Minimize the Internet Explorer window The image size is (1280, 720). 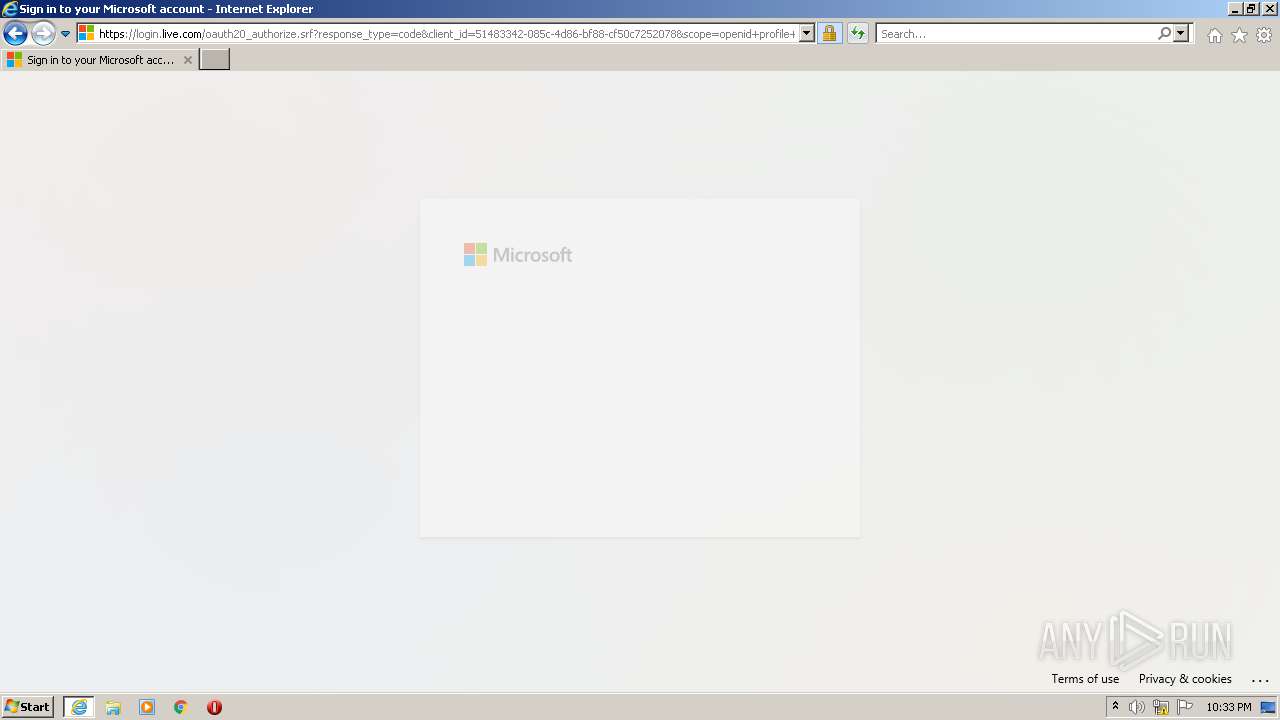(x=1235, y=8)
